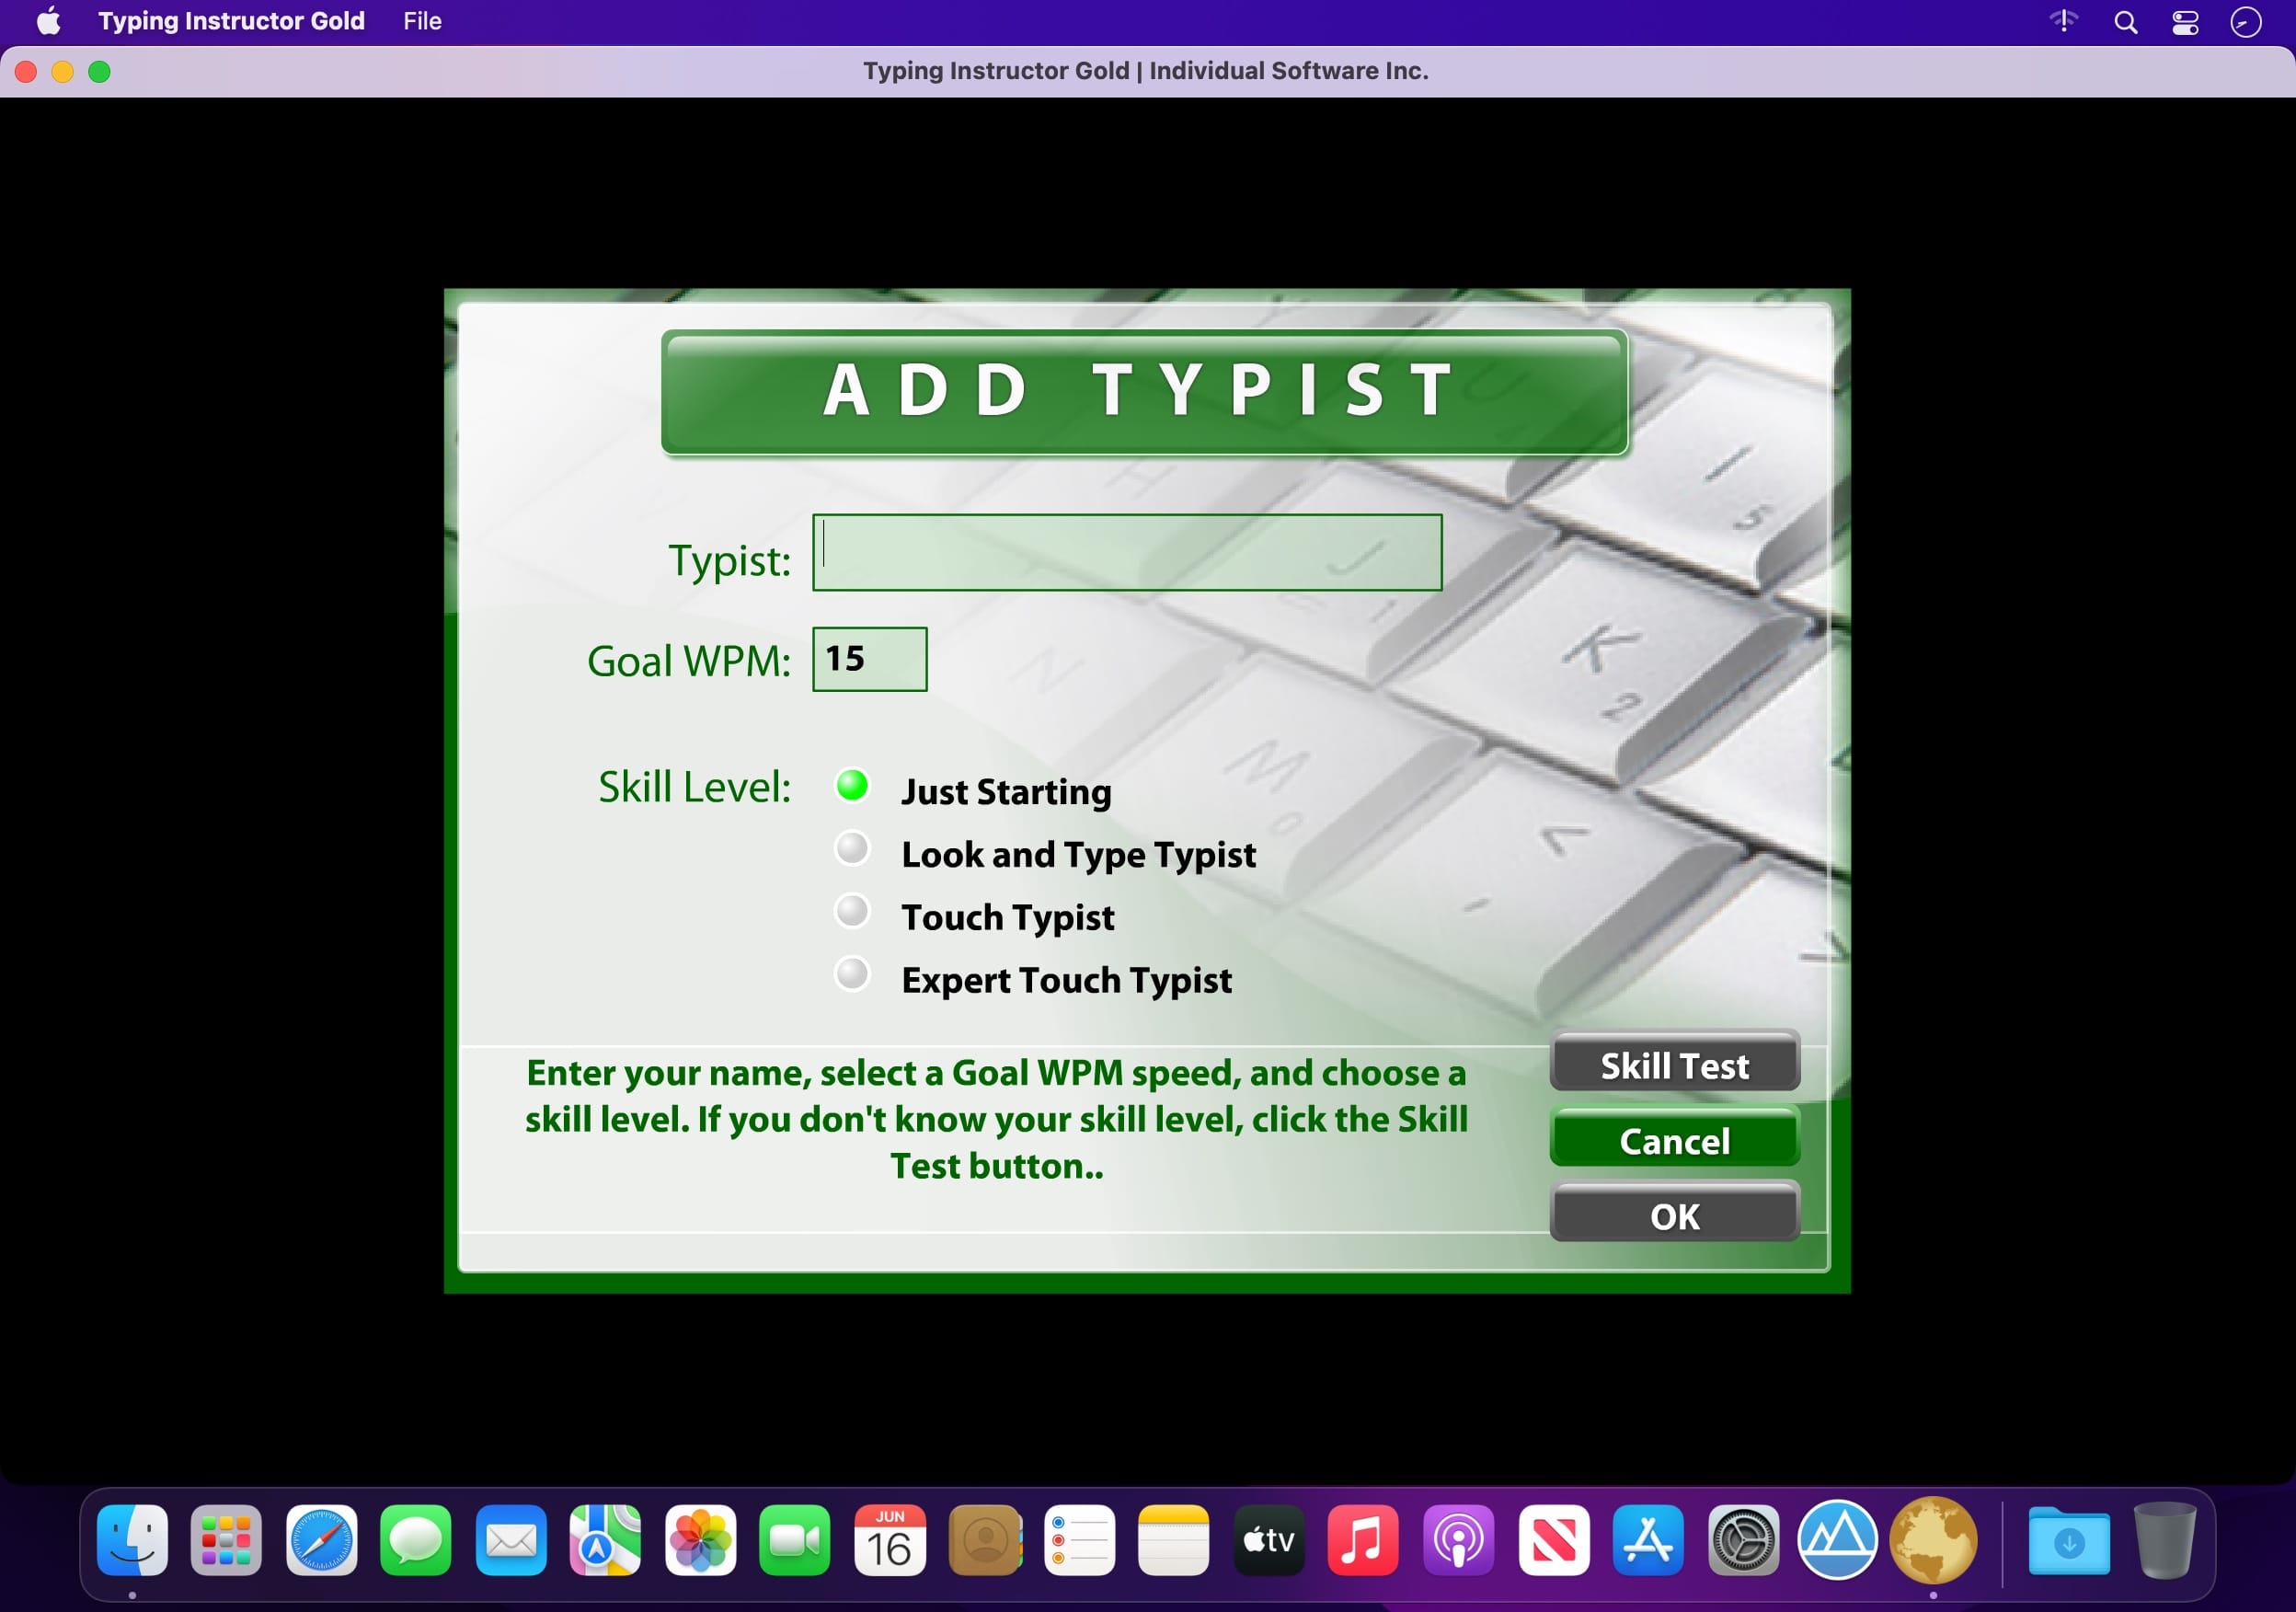Select Touch Typist radio button
Viewport: 2296px width, 1612px height.
(852, 912)
